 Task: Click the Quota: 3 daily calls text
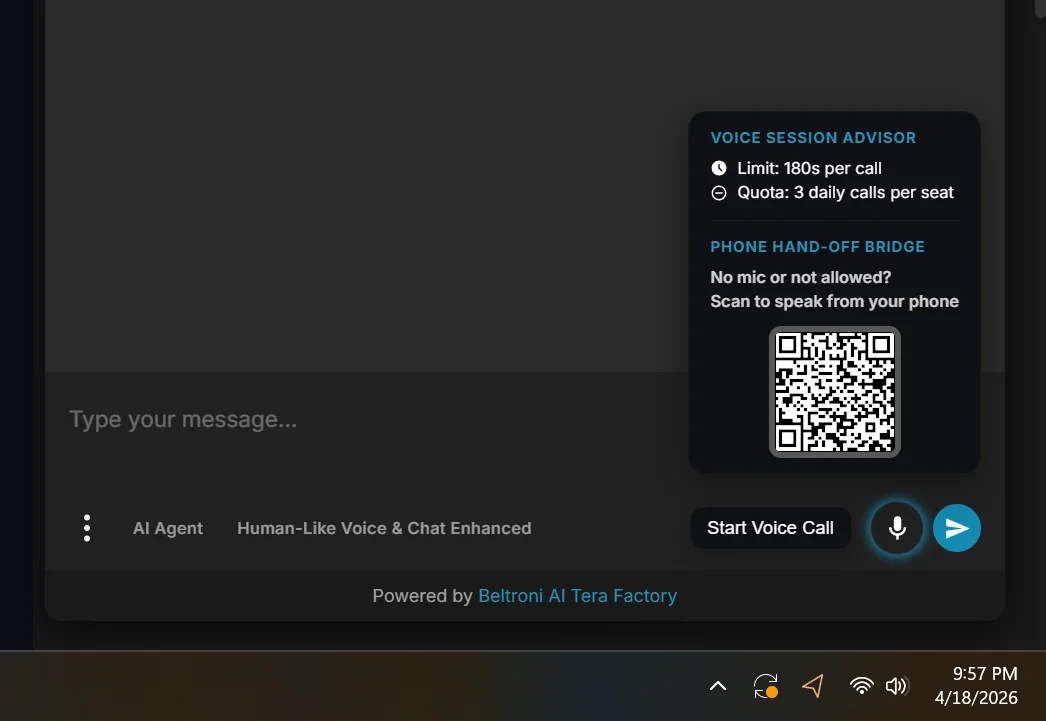coord(845,193)
